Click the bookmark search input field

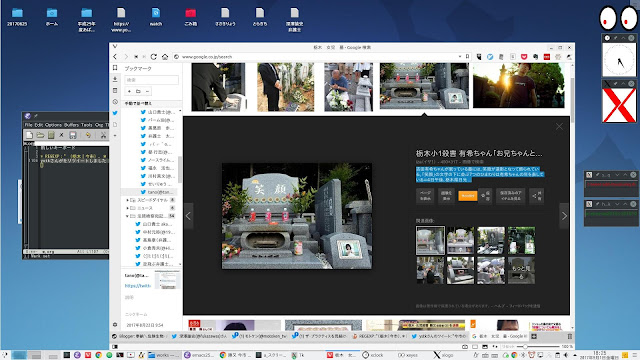click(x=151, y=80)
